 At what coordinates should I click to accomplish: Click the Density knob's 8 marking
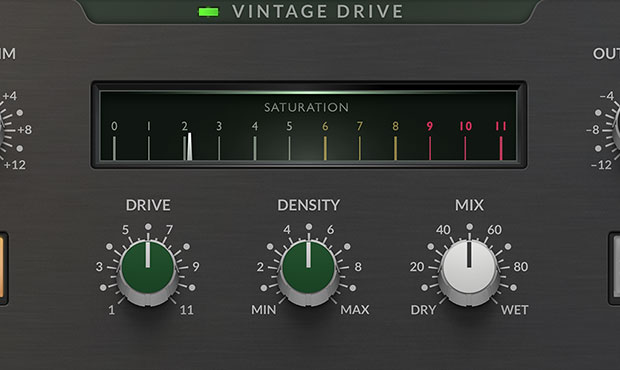(358, 267)
